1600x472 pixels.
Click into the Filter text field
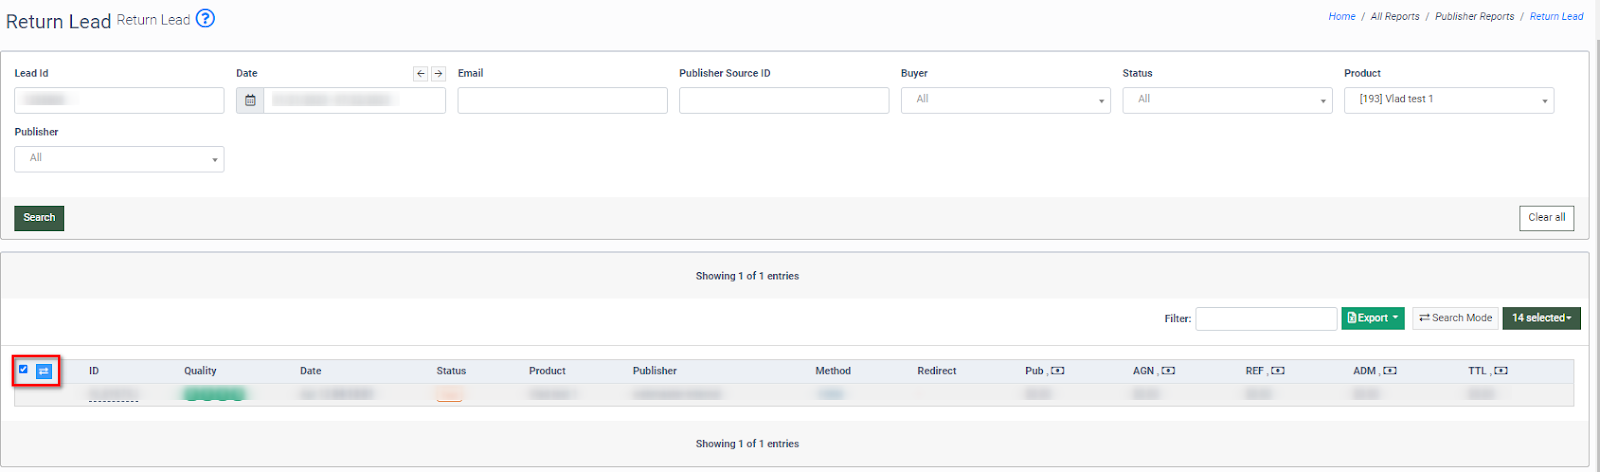tap(1266, 319)
